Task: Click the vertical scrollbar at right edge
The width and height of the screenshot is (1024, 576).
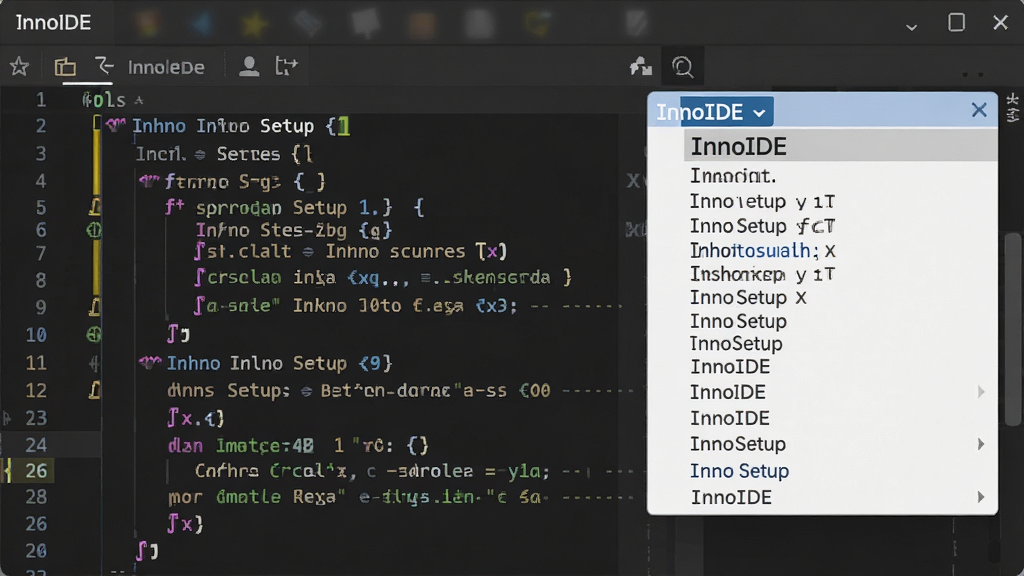Action: (x=1013, y=330)
